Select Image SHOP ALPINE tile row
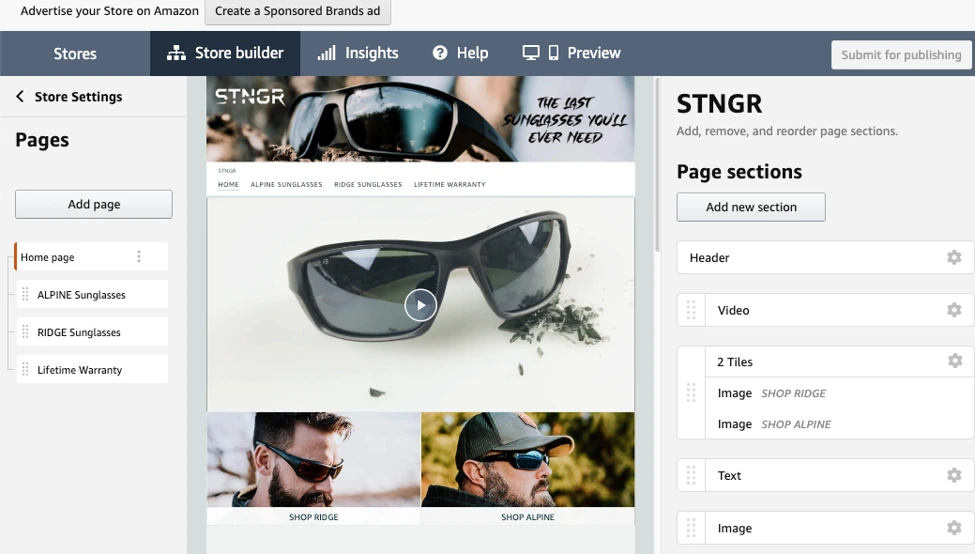Viewport: 975px width, 554px height. 839,424
